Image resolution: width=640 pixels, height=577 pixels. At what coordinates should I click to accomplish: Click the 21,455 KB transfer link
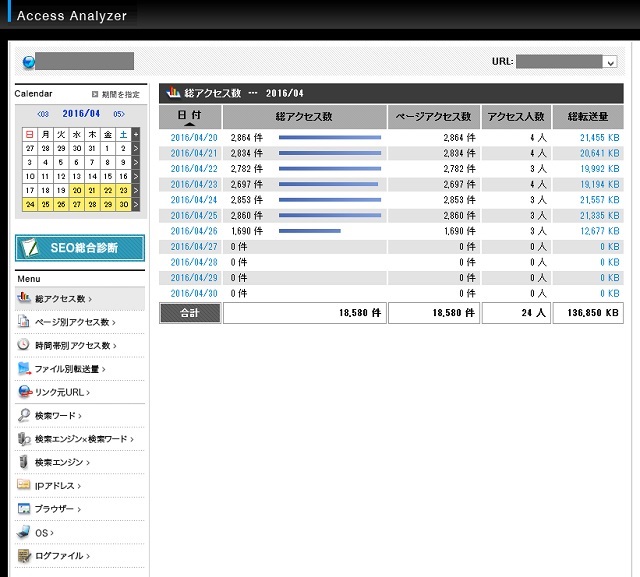tap(600, 138)
